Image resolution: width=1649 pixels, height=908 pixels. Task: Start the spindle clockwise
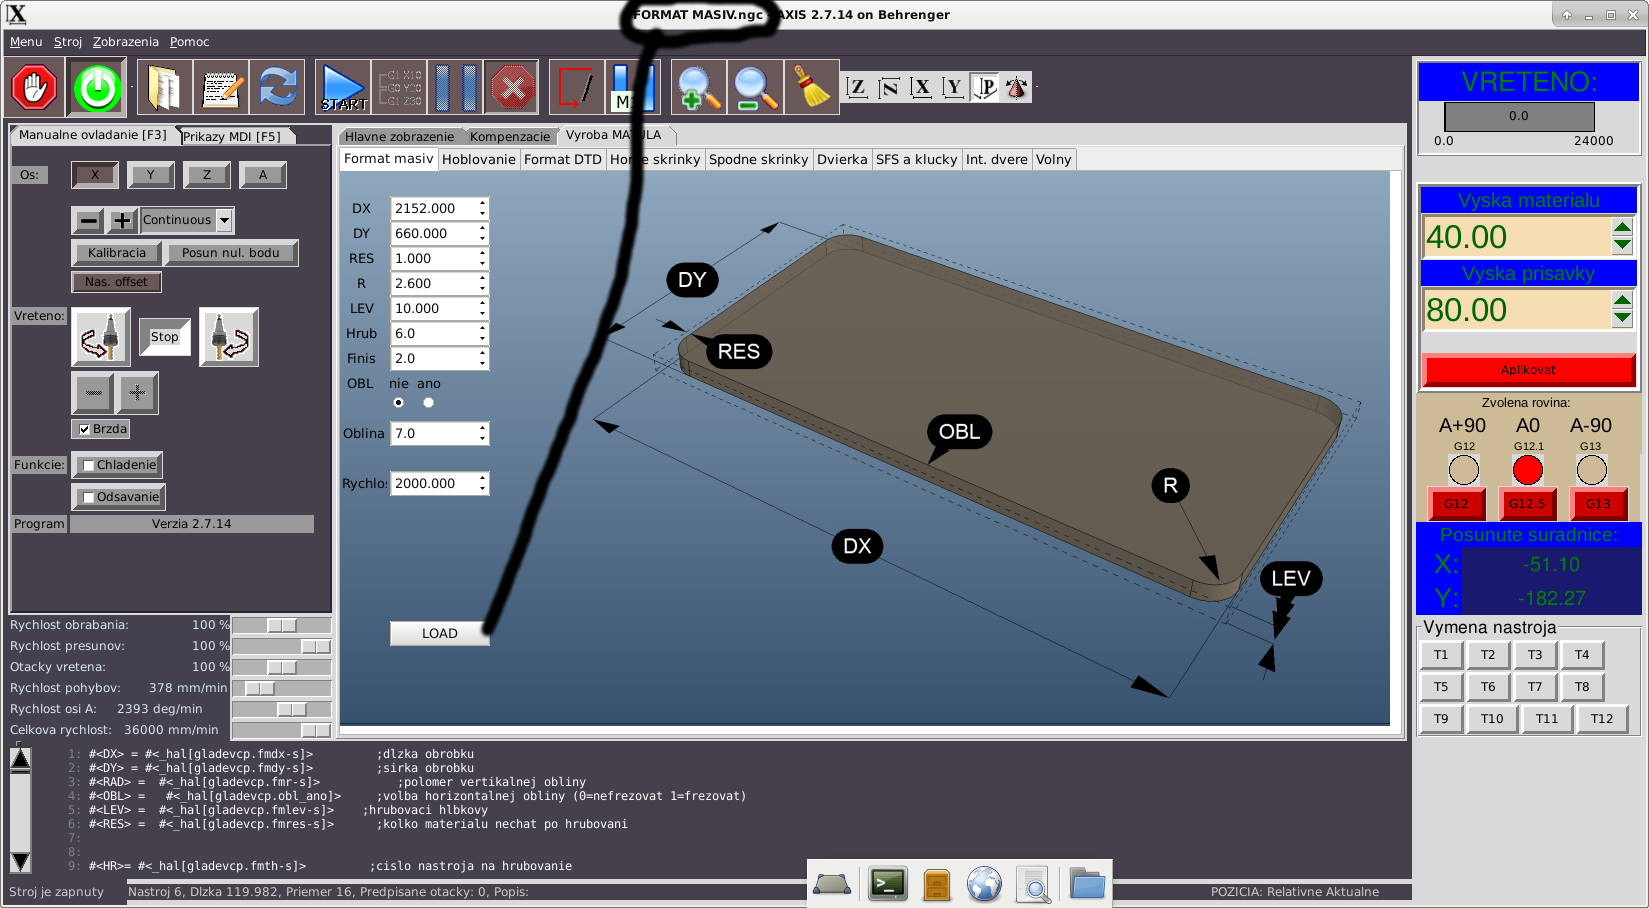229,337
